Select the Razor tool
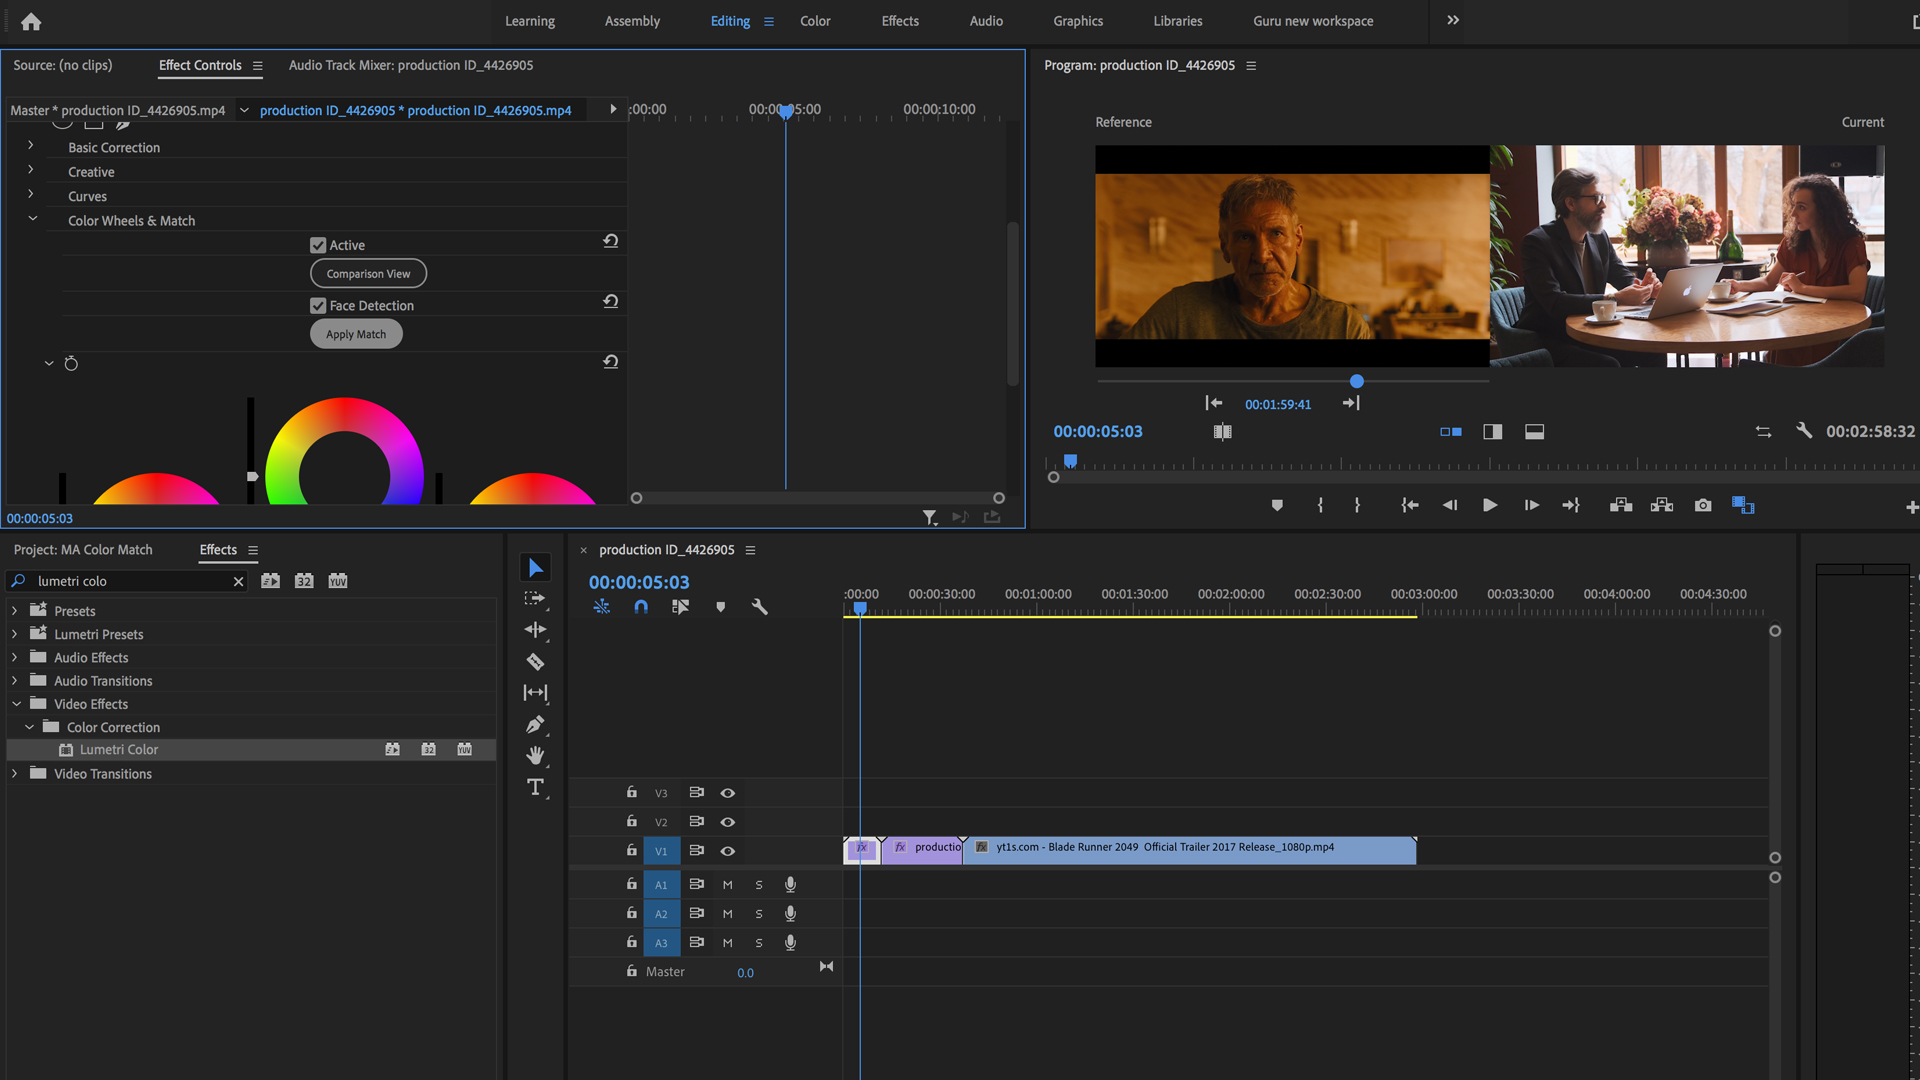The height and width of the screenshot is (1080, 1920). pyautogui.click(x=535, y=661)
